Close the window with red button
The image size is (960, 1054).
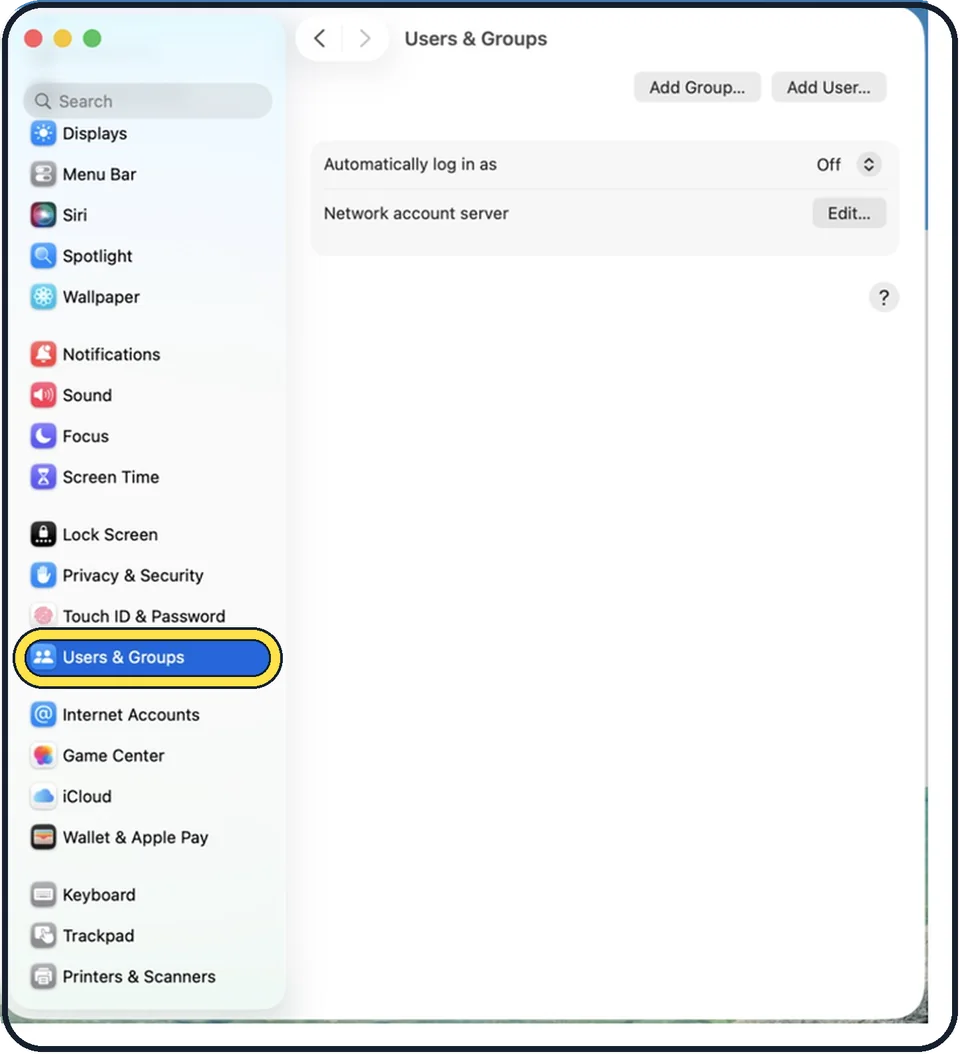click(x=33, y=38)
